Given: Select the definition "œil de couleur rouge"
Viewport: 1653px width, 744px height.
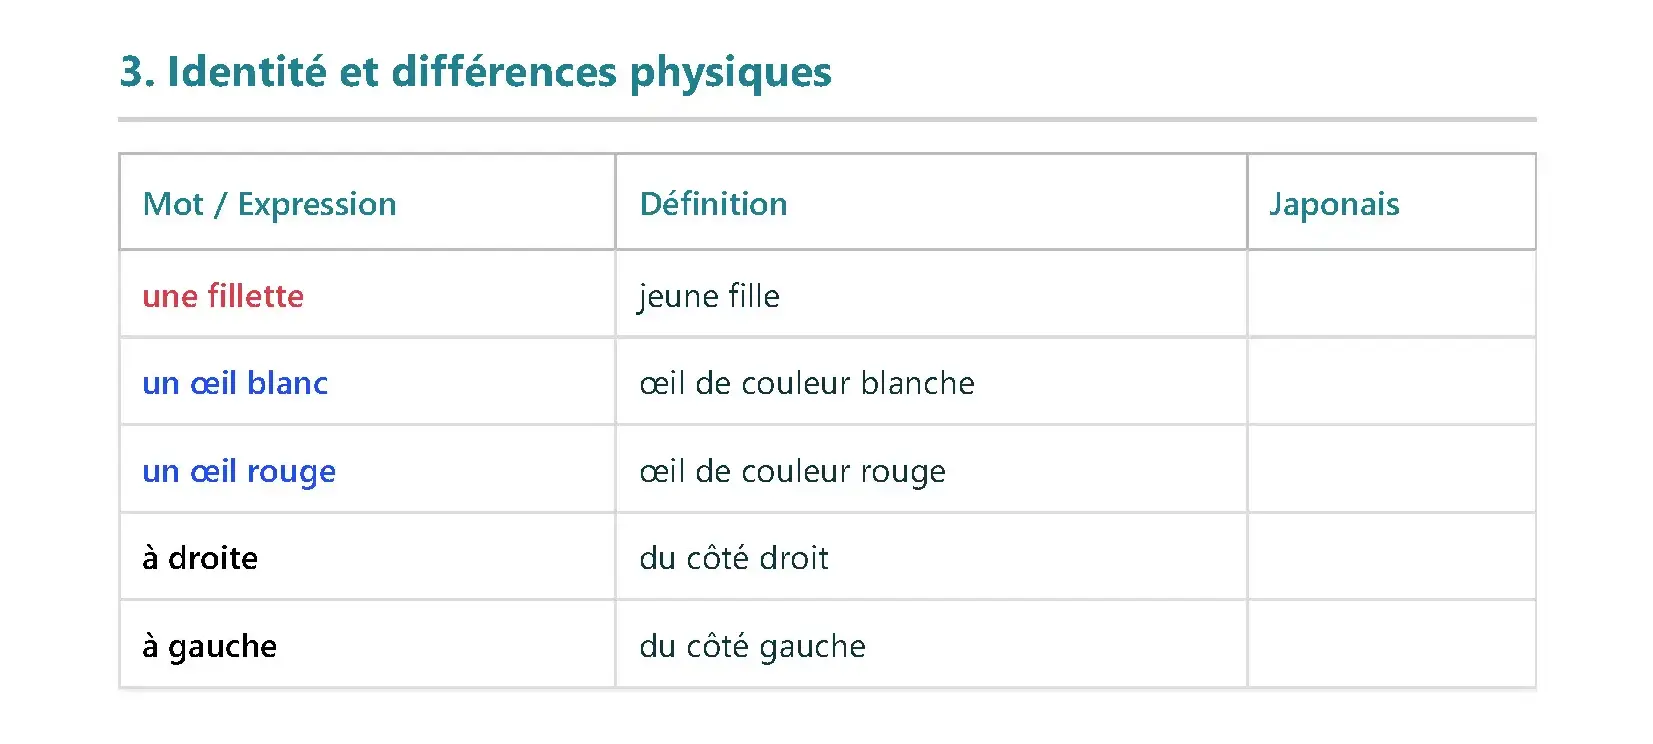Looking at the screenshot, I should pos(792,471).
